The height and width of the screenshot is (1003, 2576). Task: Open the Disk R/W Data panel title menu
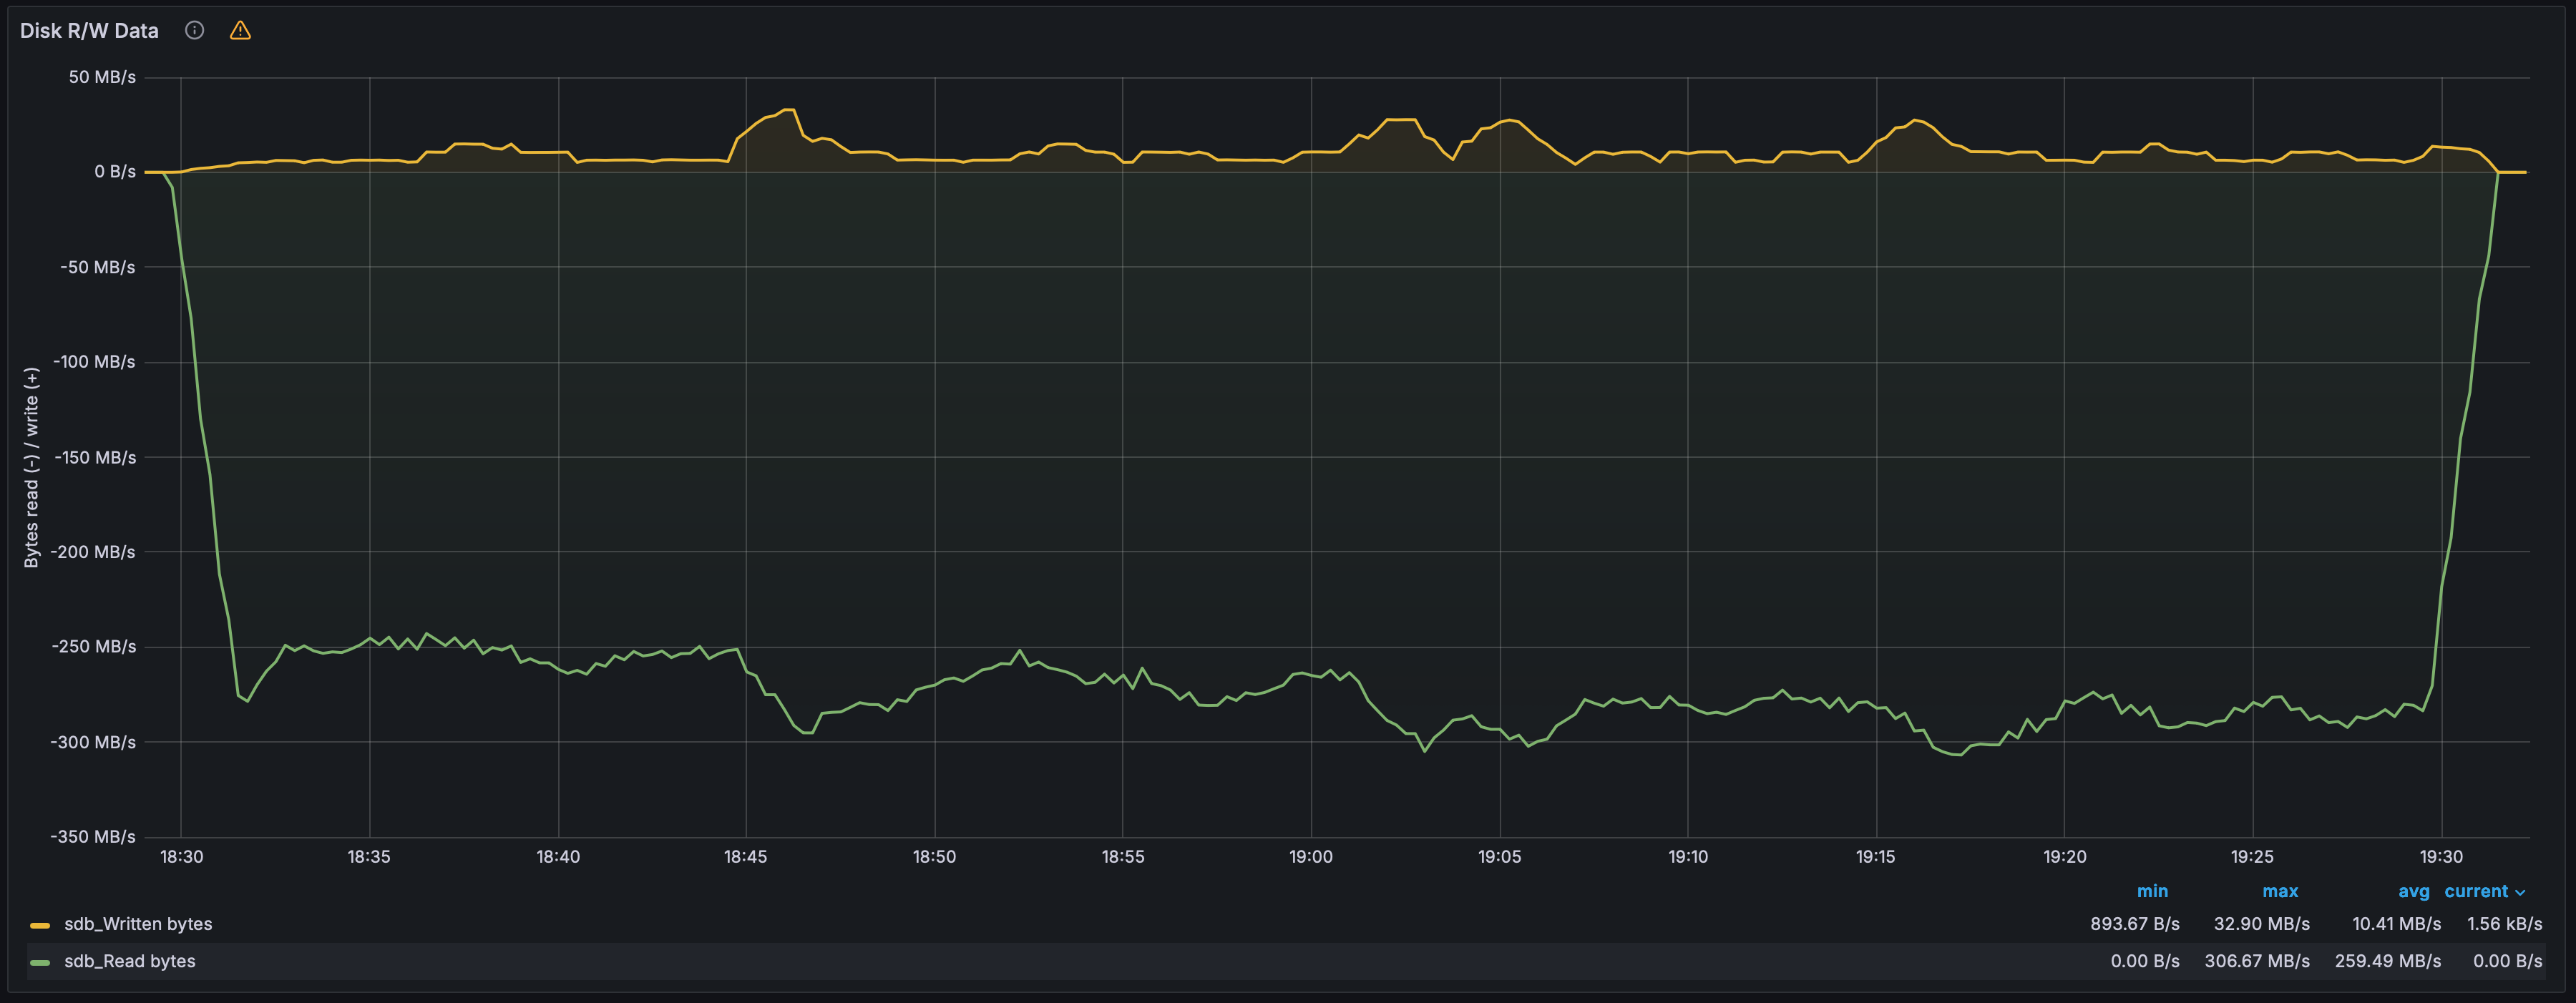pyautogui.click(x=89, y=30)
